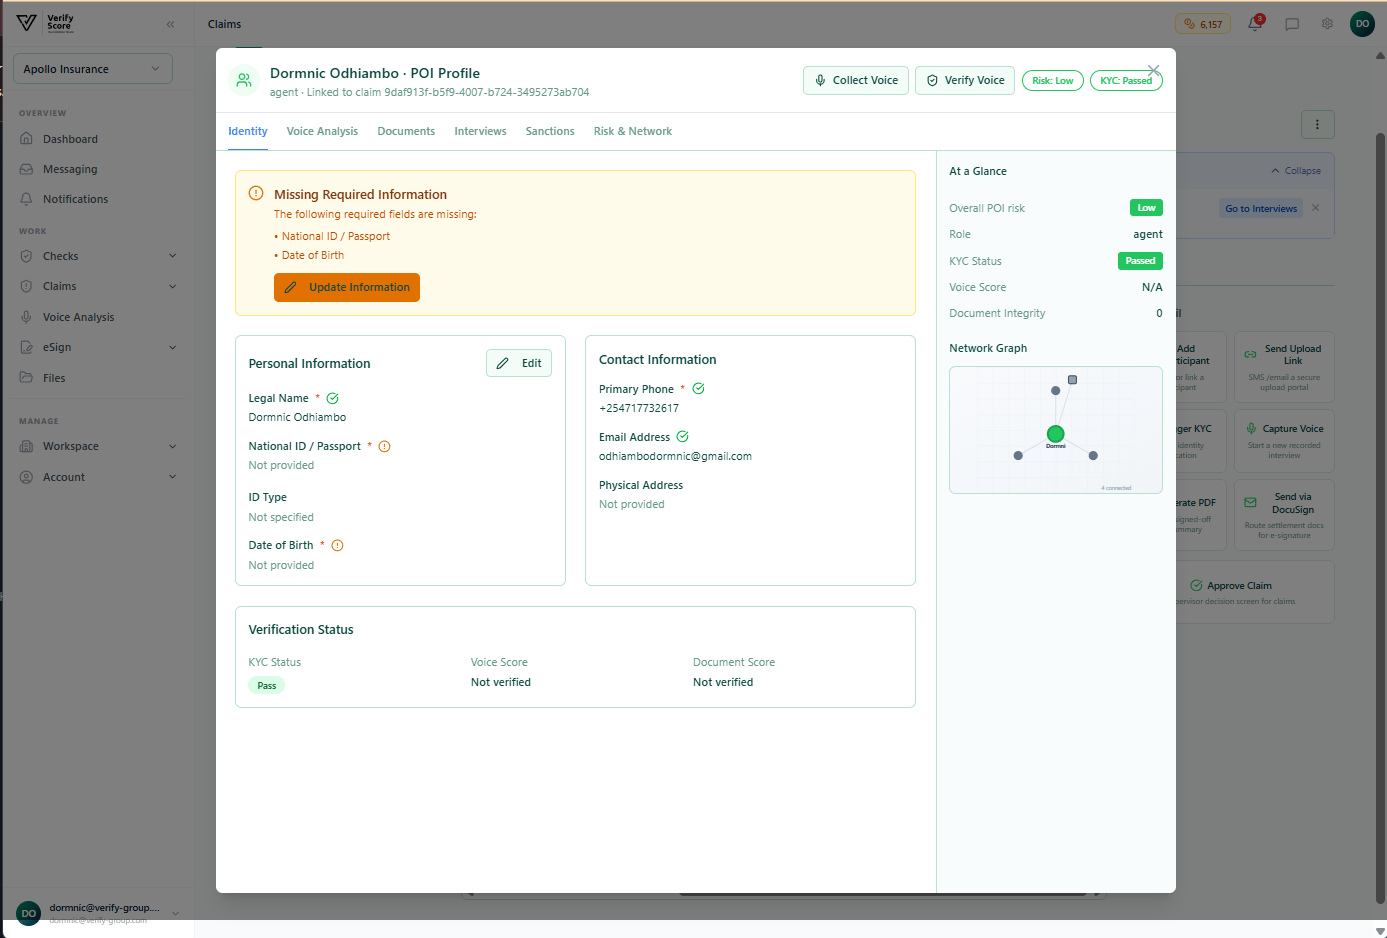
Task: Click the KYC Status Pass badge
Action: [x=266, y=685]
